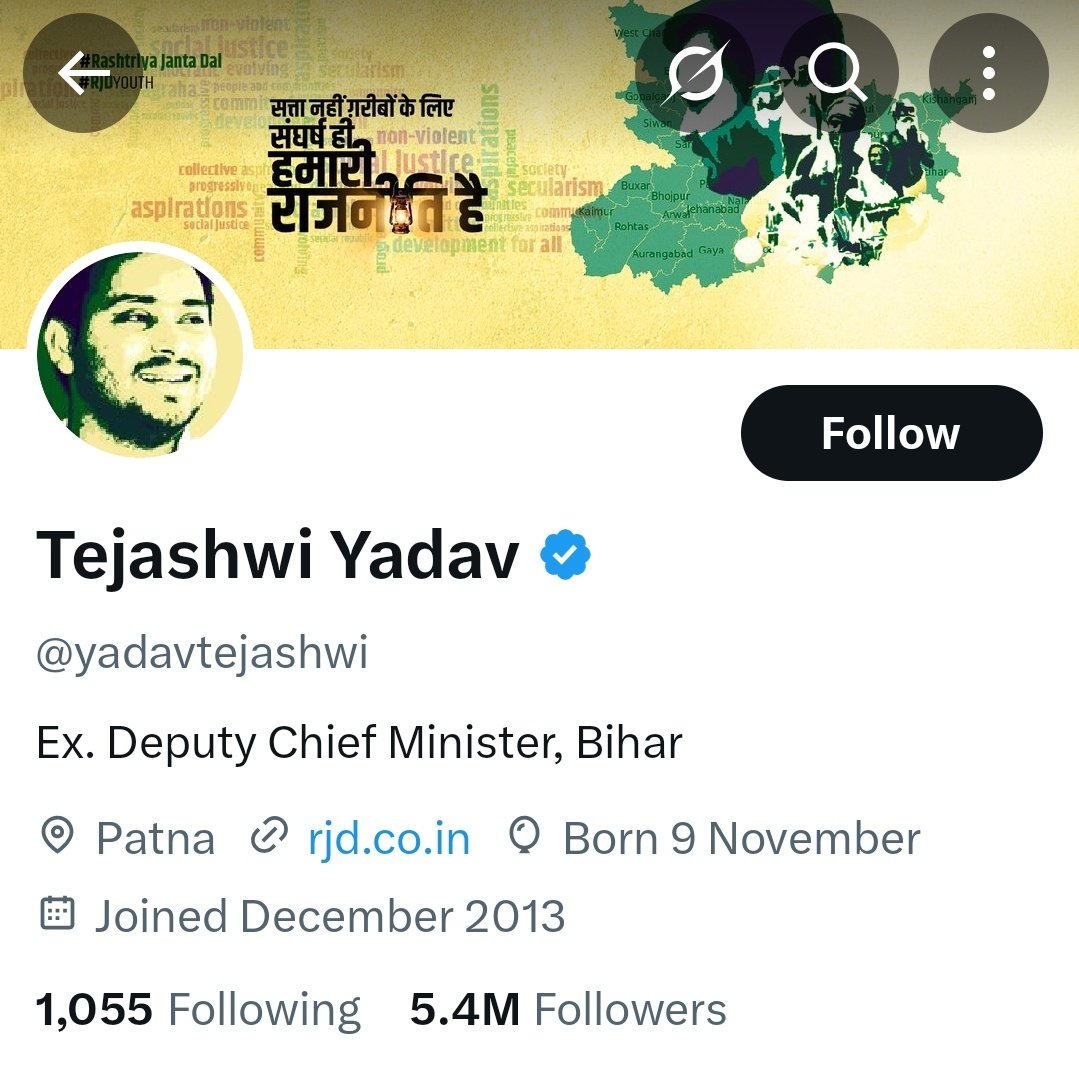Tap the location pin icon
Image resolution: width=1079 pixels, height=1084 pixels.
(x=57, y=835)
